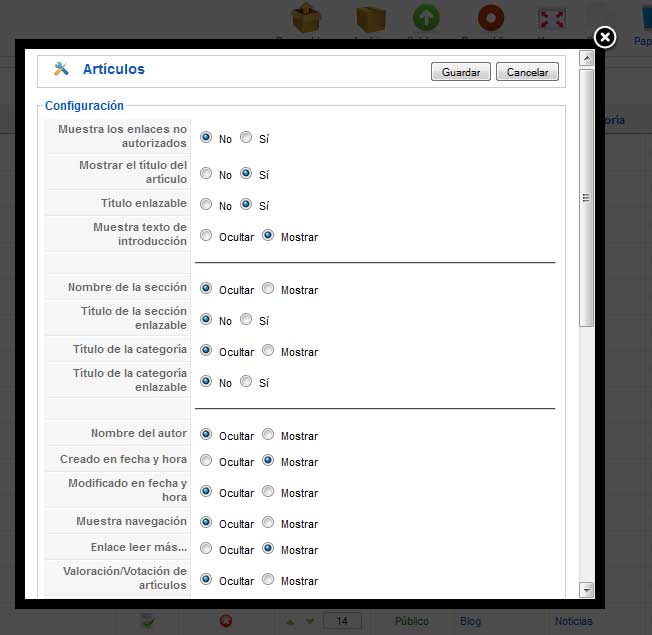Click the Artículos title text
Image resolution: width=652 pixels, height=635 pixels.
point(114,69)
